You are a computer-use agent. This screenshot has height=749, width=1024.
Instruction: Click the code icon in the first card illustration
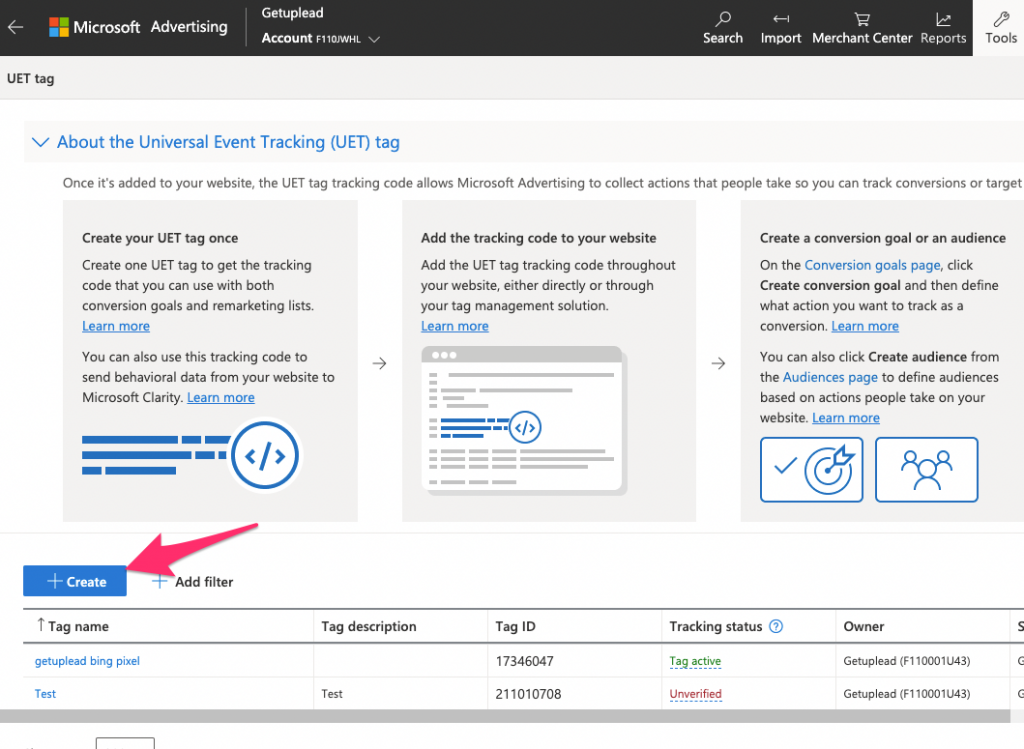(x=264, y=455)
